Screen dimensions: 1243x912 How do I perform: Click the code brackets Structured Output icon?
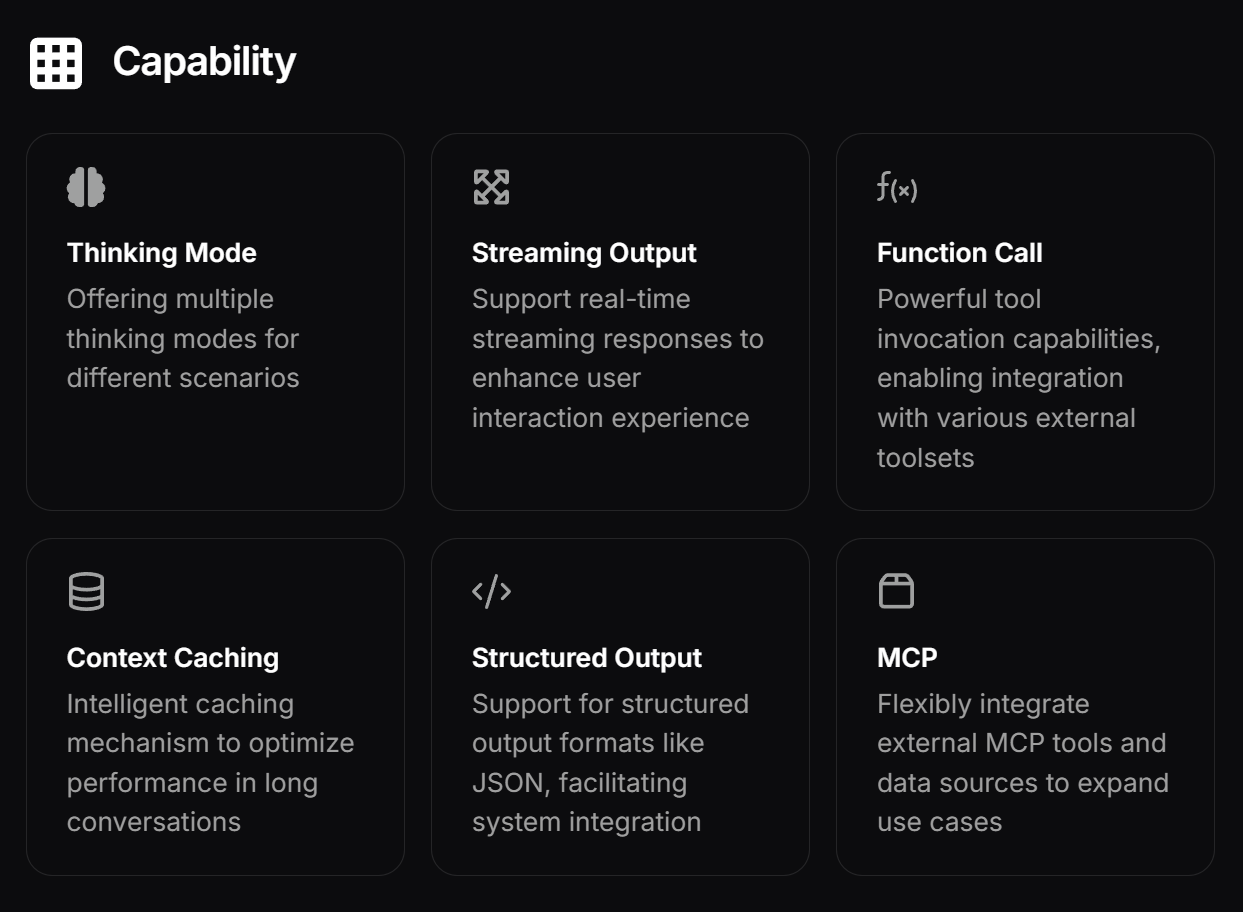pos(491,592)
